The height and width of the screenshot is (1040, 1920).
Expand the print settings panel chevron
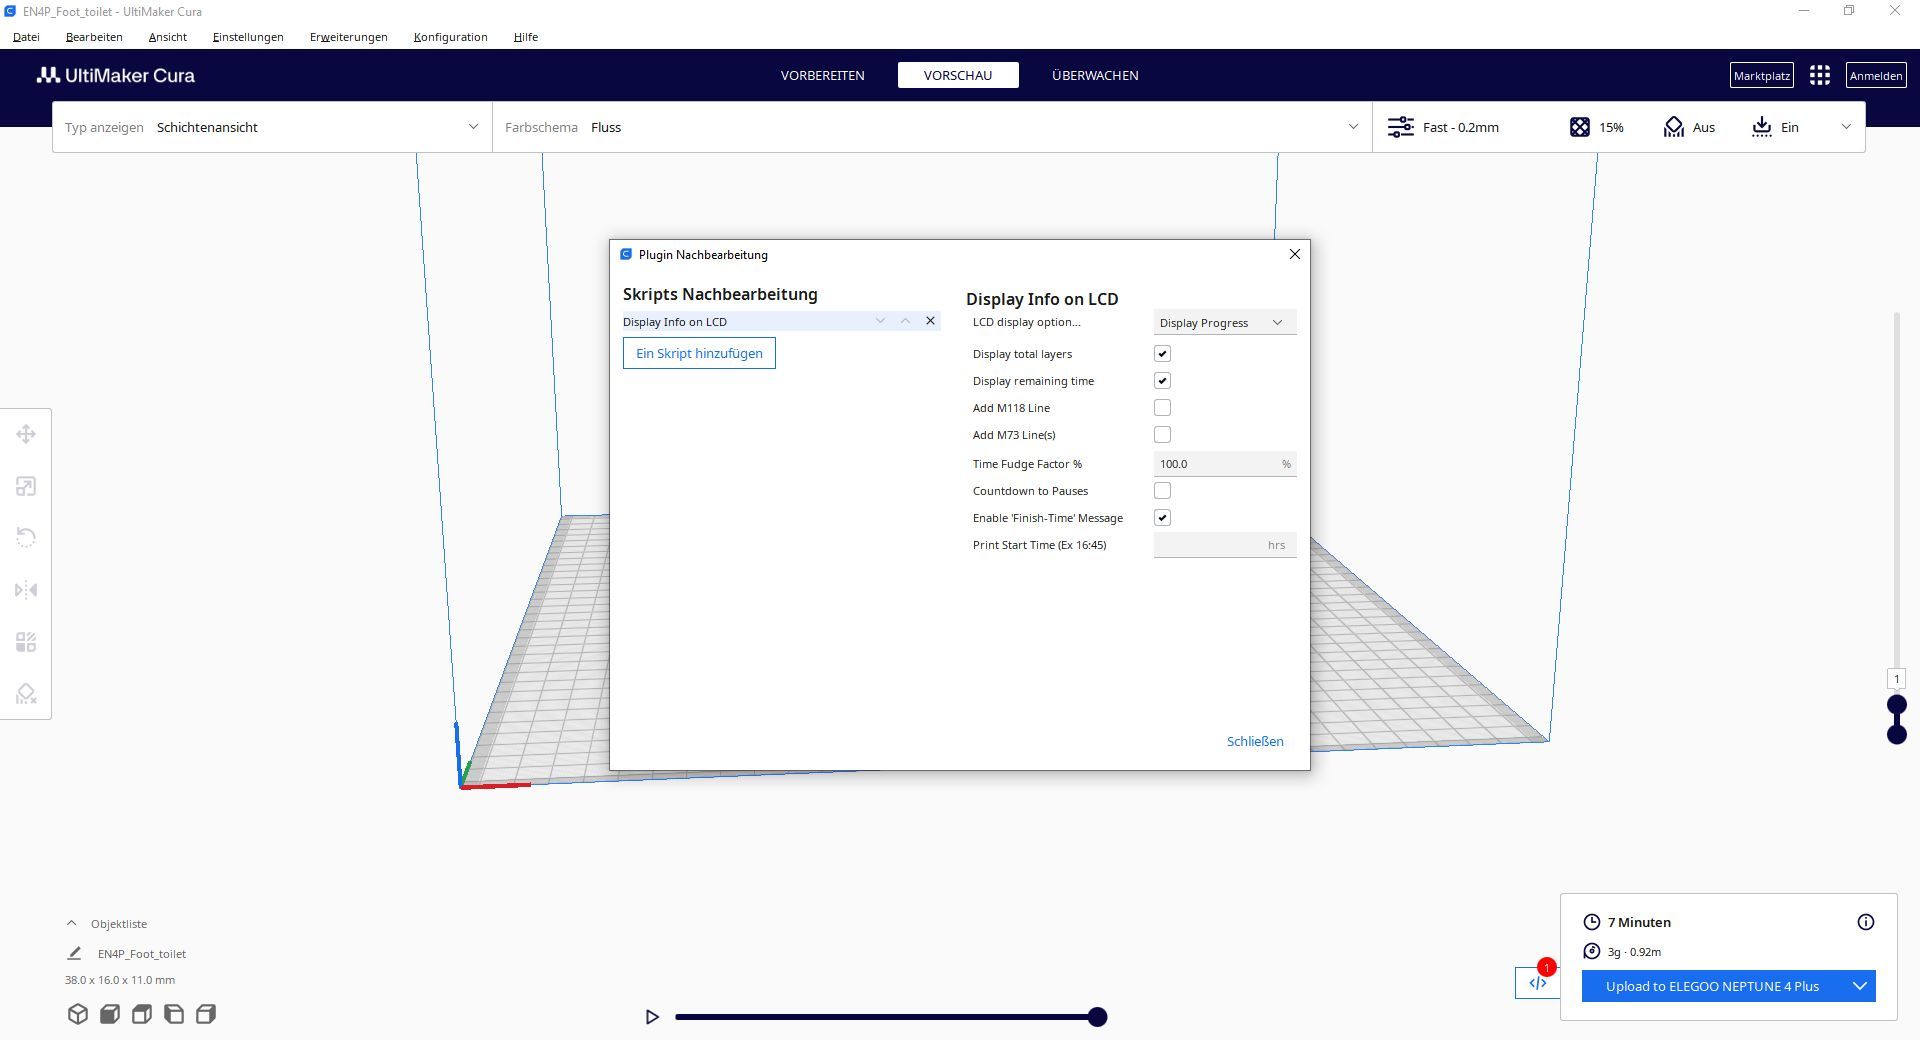(1846, 127)
